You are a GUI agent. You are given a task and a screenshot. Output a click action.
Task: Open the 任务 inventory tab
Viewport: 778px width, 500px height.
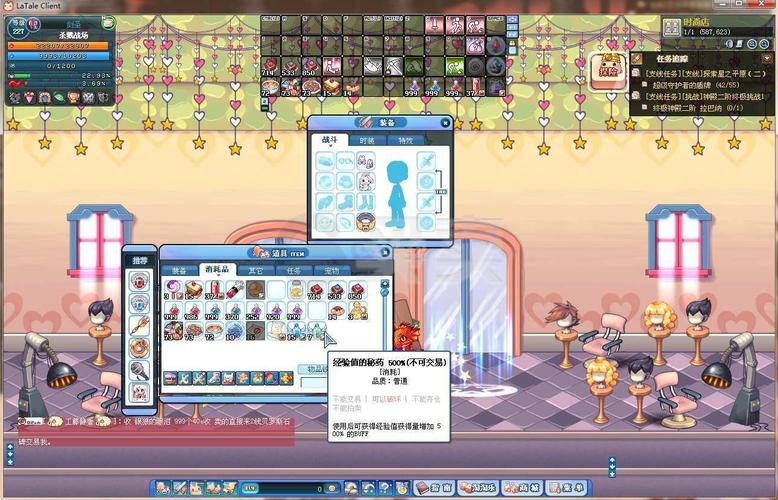click(x=294, y=270)
